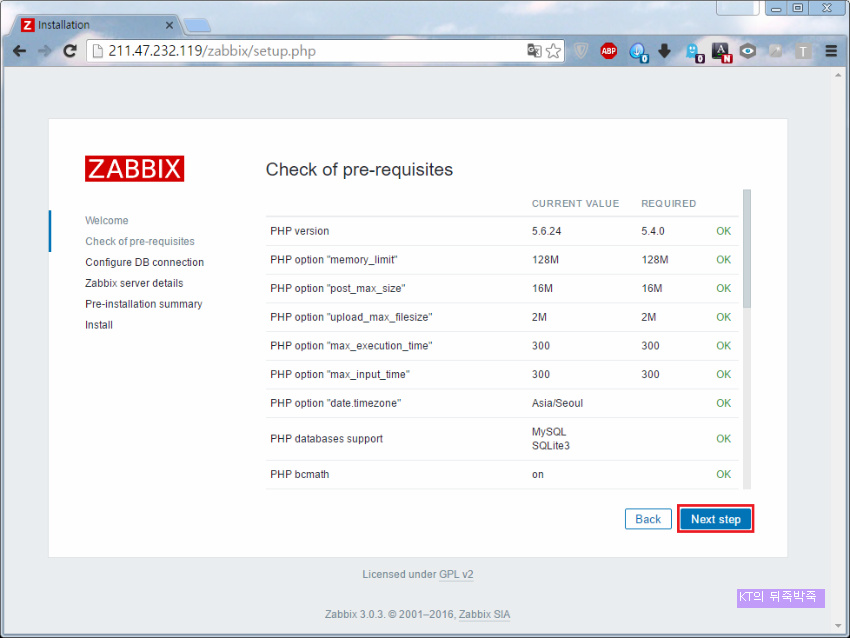850x638 pixels.
Task: Click the browser forward arrow
Action: (x=44, y=51)
